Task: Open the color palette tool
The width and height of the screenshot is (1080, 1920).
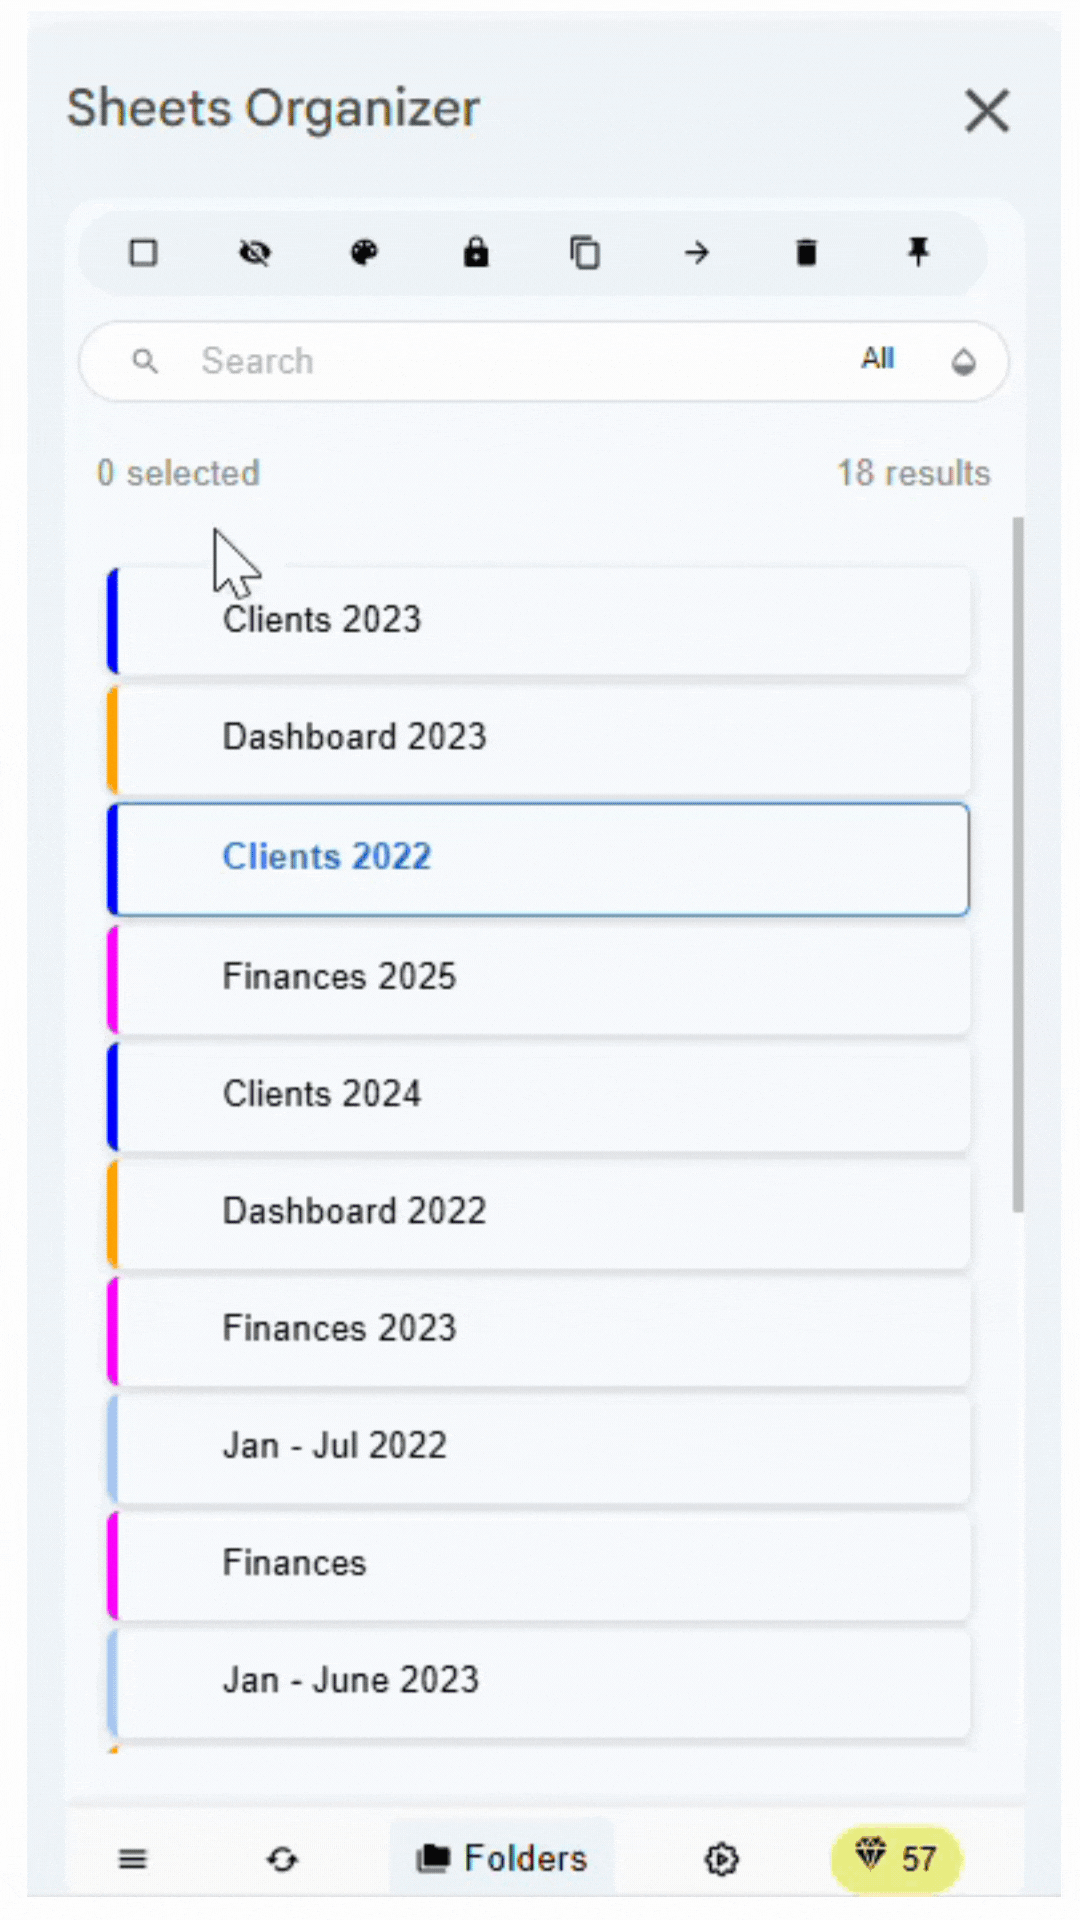Action: (x=365, y=253)
